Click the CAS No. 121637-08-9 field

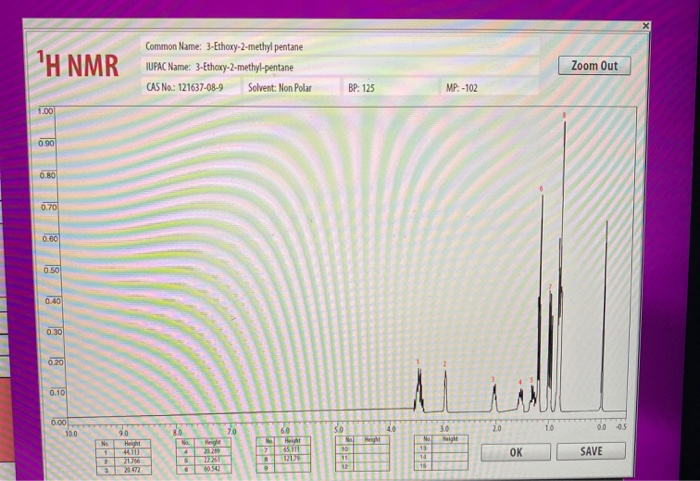point(191,87)
